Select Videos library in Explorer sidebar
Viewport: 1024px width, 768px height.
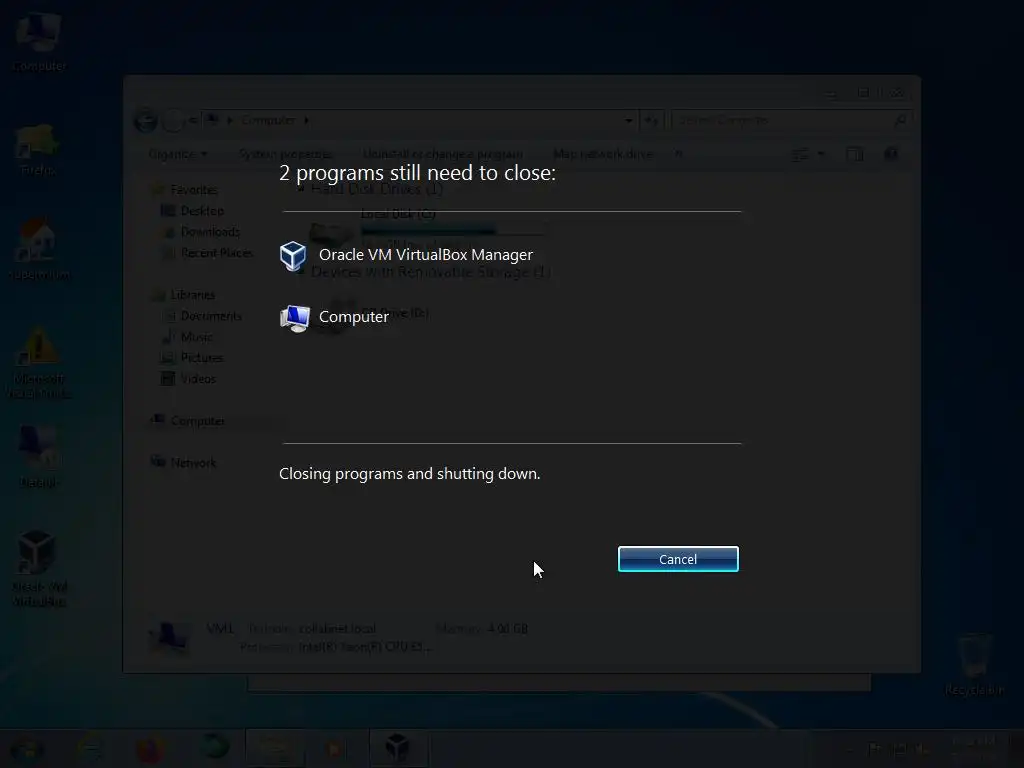coord(198,379)
